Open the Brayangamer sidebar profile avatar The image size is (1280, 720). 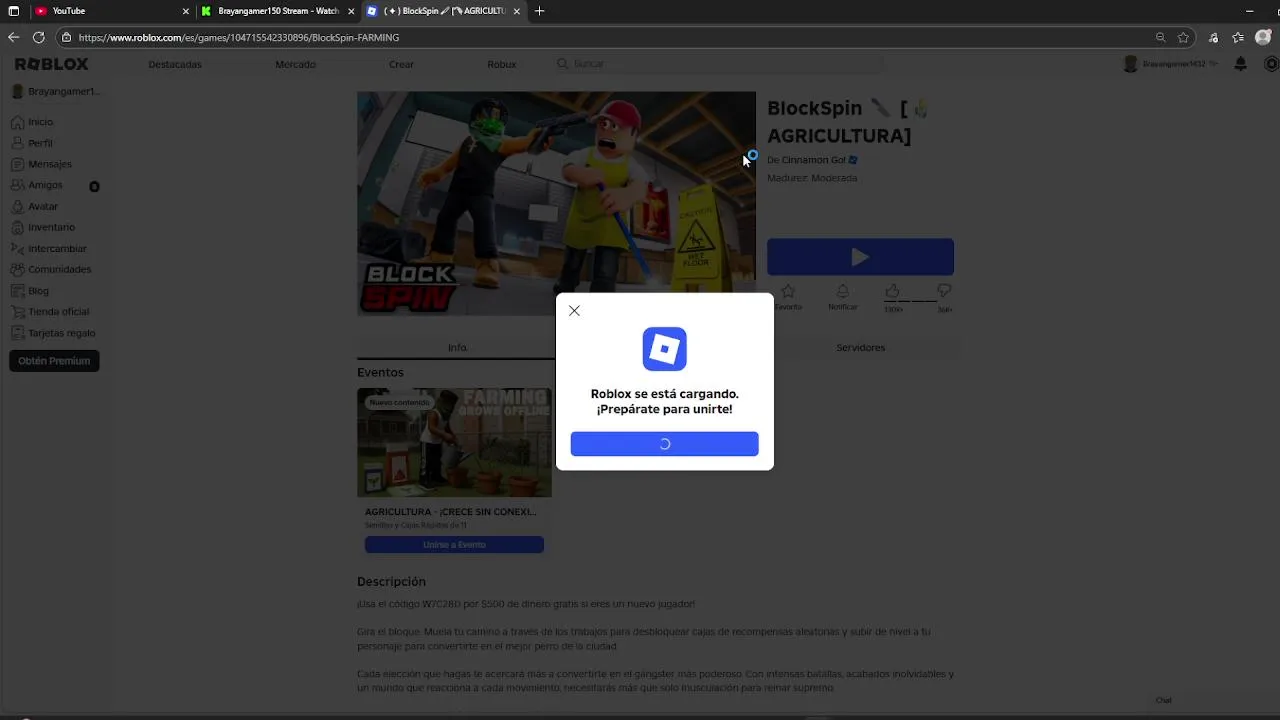pyautogui.click(x=17, y=91)
